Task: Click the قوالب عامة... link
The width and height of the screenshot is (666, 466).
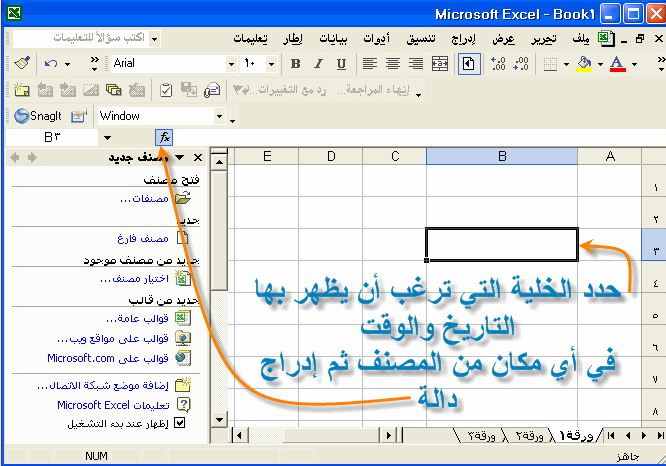Action: [x=137, y=318]
